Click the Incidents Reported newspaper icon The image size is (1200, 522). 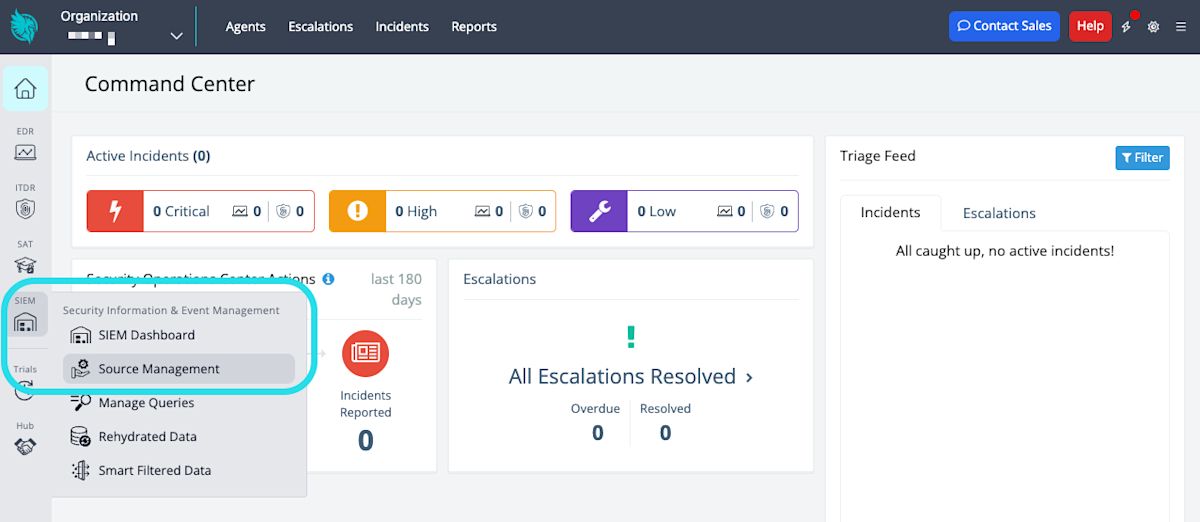pyautogui.click(x=365, y=353)
